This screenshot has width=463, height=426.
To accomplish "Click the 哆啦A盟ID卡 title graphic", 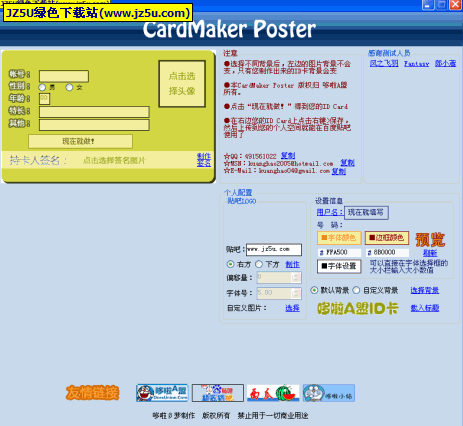I will tap(358, 308).
